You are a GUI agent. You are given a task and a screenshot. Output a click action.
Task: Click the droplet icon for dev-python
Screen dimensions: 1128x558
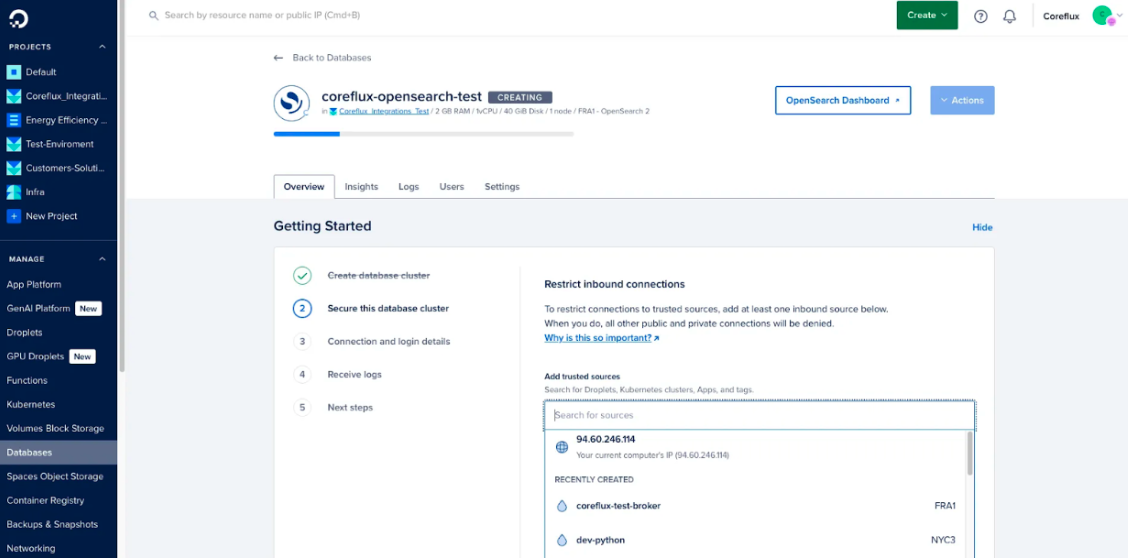coord(562,540)
